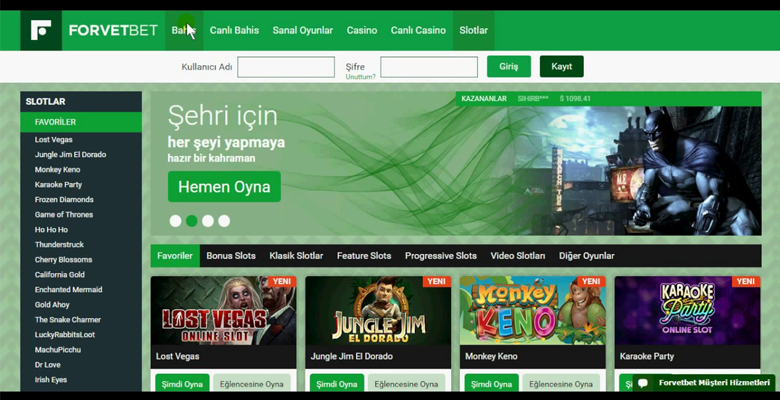
Task: Click the Unuttum? forgot password link
Action: [x=361, y=77]
